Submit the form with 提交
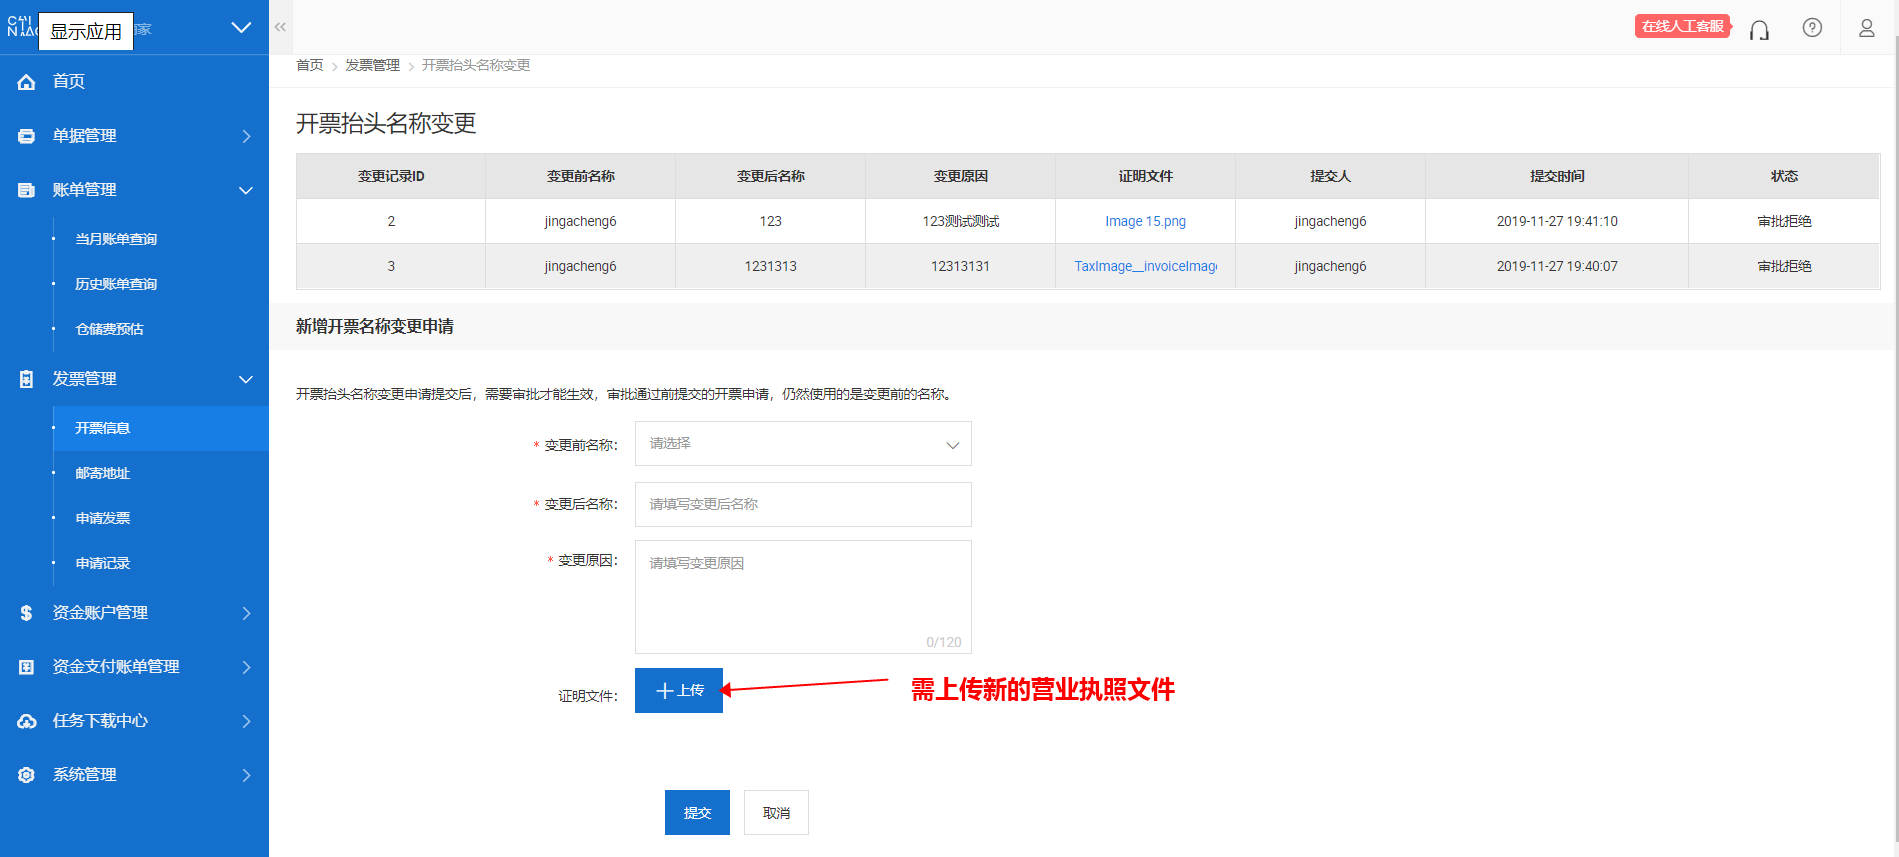 pos(697,812)
